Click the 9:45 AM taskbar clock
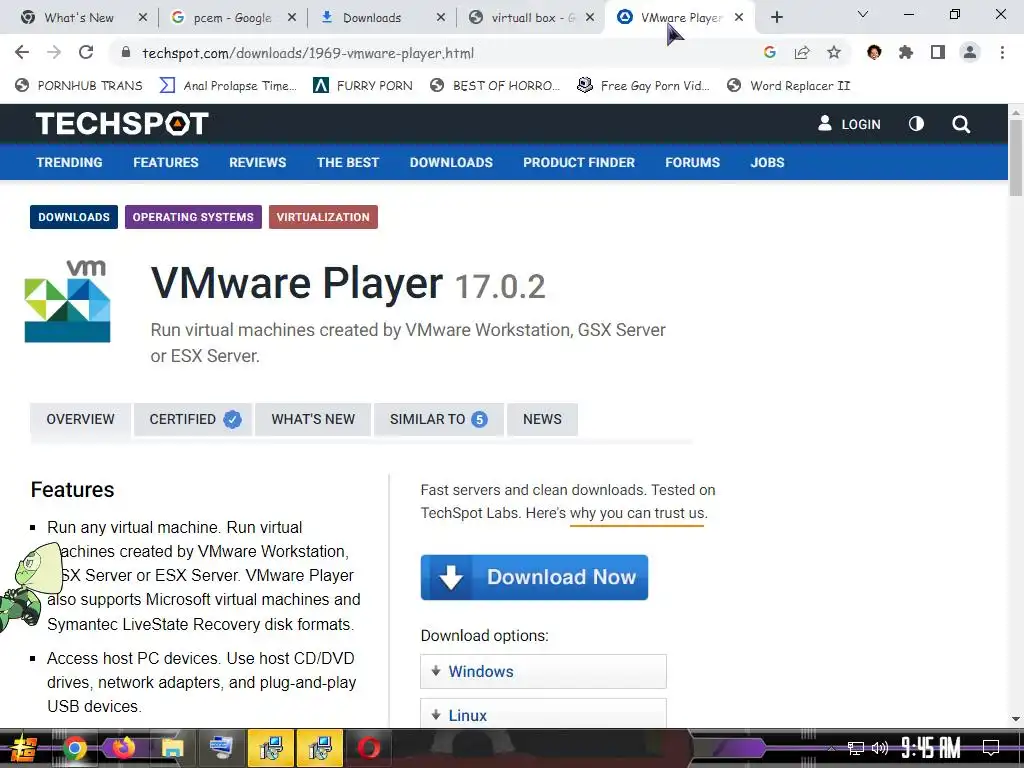Image resolution: width=1024 pixels, height=768 pixels. coord(931,748)
